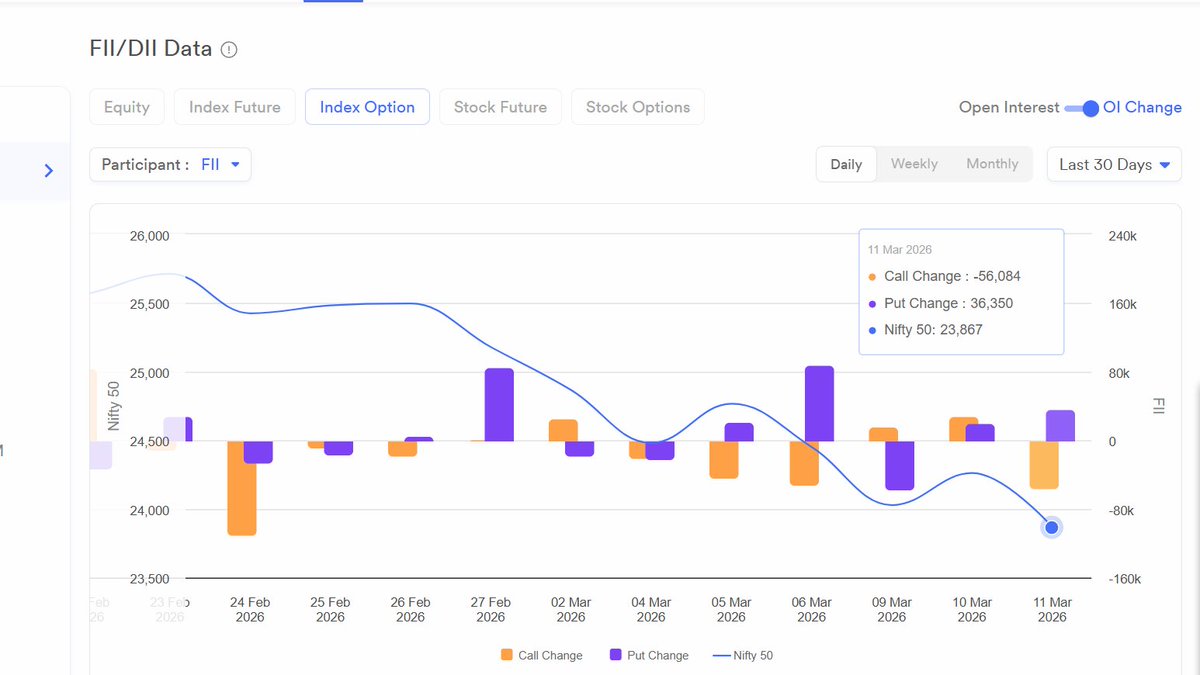This screenshot has height=675, width=1200.
Task: Switch to the Equity tab
Action: (x=127, y=107)
